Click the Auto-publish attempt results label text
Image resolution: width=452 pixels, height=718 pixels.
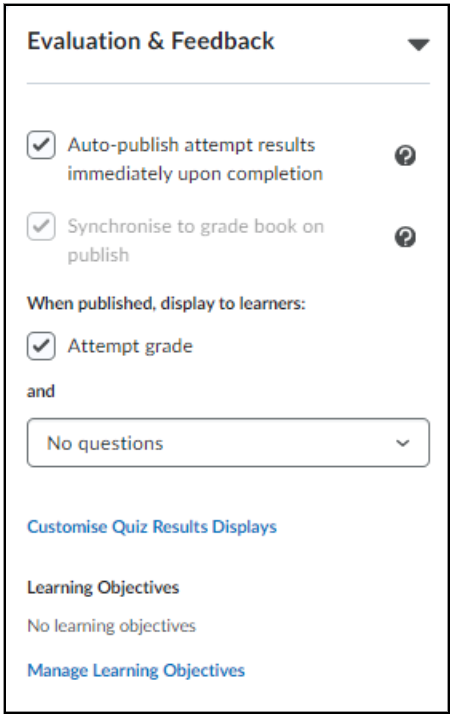click(195, 159)
